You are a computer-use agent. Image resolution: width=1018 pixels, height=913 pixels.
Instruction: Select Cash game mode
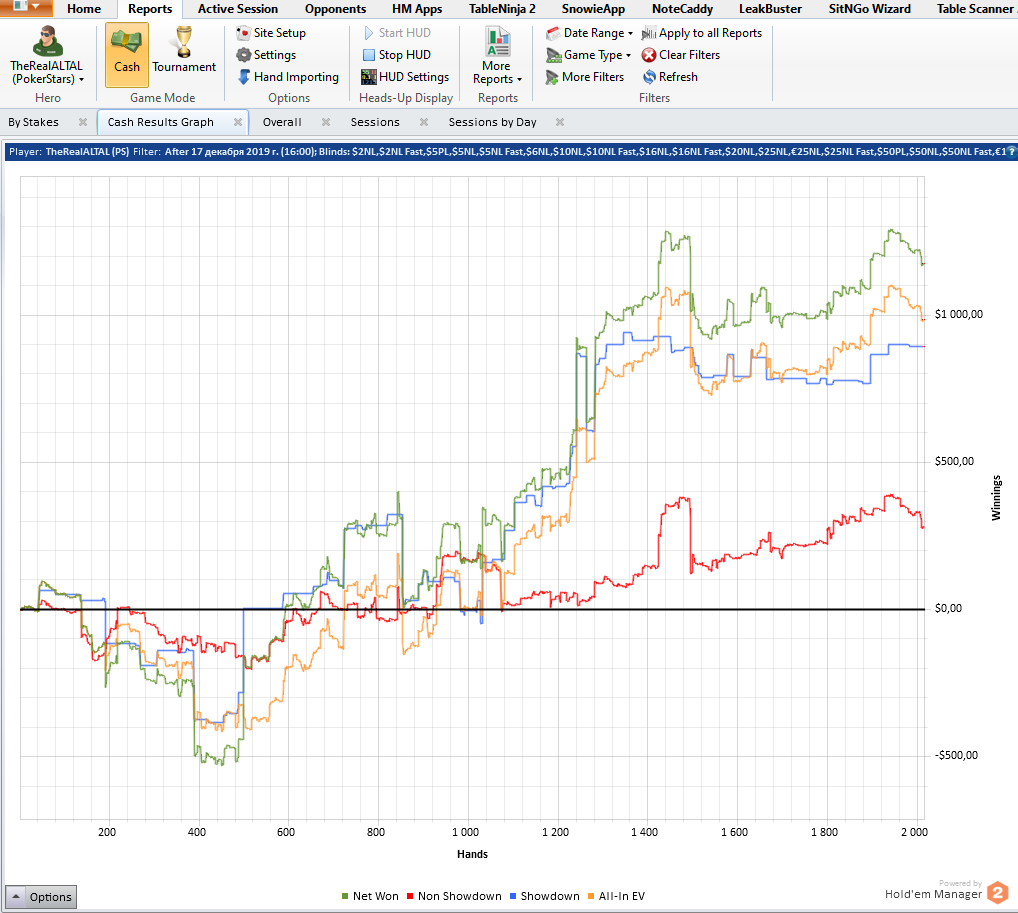click(127, 55)
